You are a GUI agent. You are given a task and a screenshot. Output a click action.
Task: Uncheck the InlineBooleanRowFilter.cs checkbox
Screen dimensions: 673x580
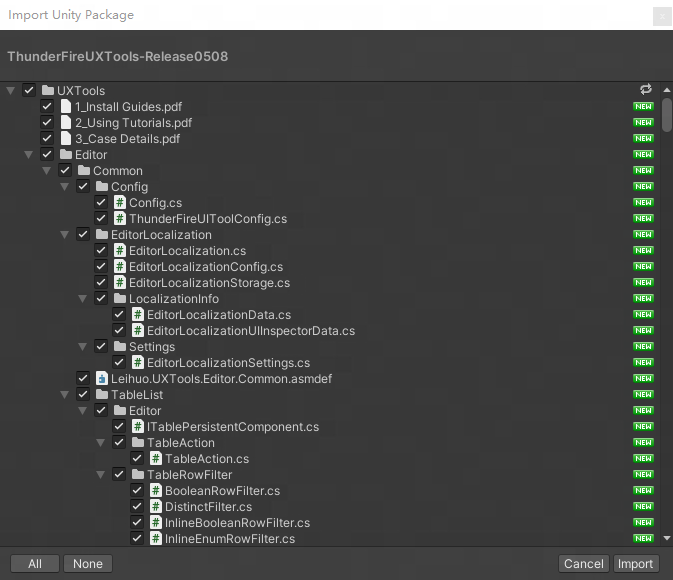pyautogui.click(x=137, y=522)
